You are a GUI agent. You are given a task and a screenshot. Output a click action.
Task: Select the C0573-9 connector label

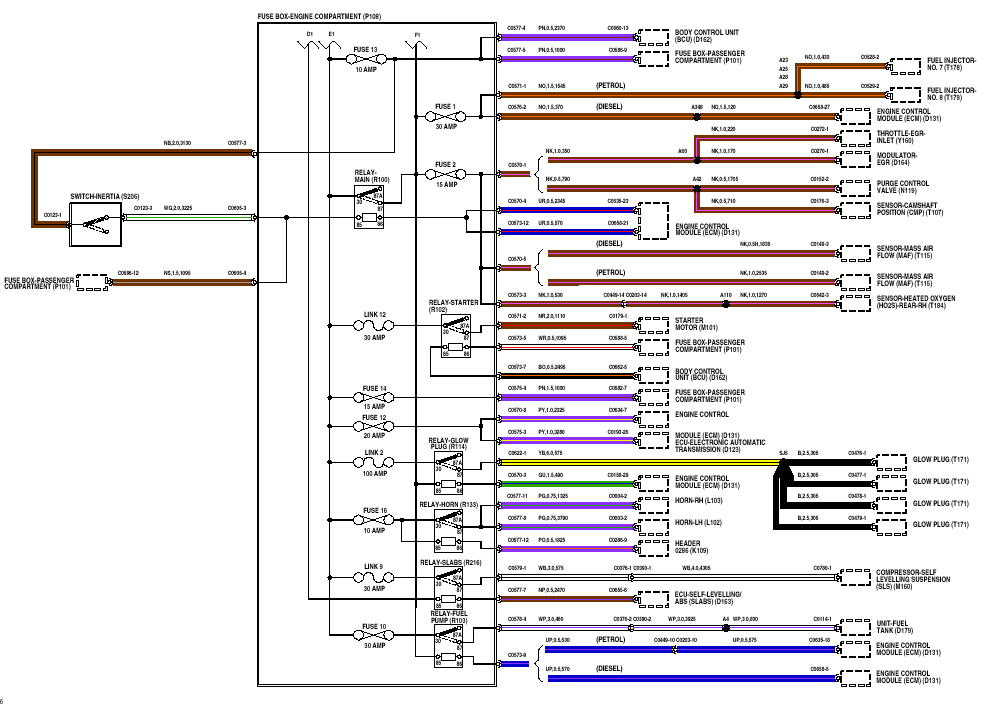(x=517, y=655)
